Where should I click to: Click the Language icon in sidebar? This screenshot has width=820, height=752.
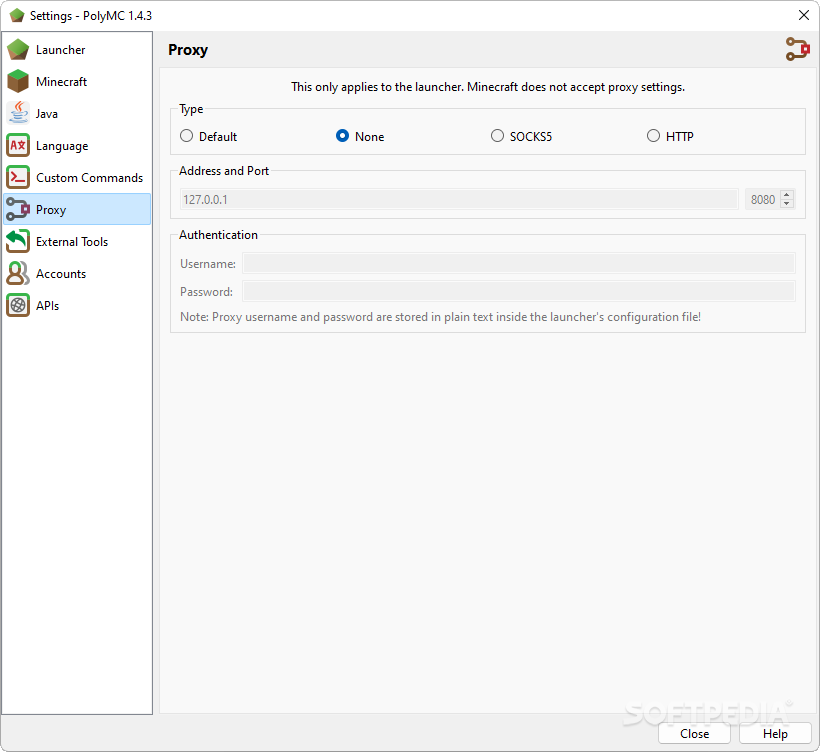[x=18, y=145]
